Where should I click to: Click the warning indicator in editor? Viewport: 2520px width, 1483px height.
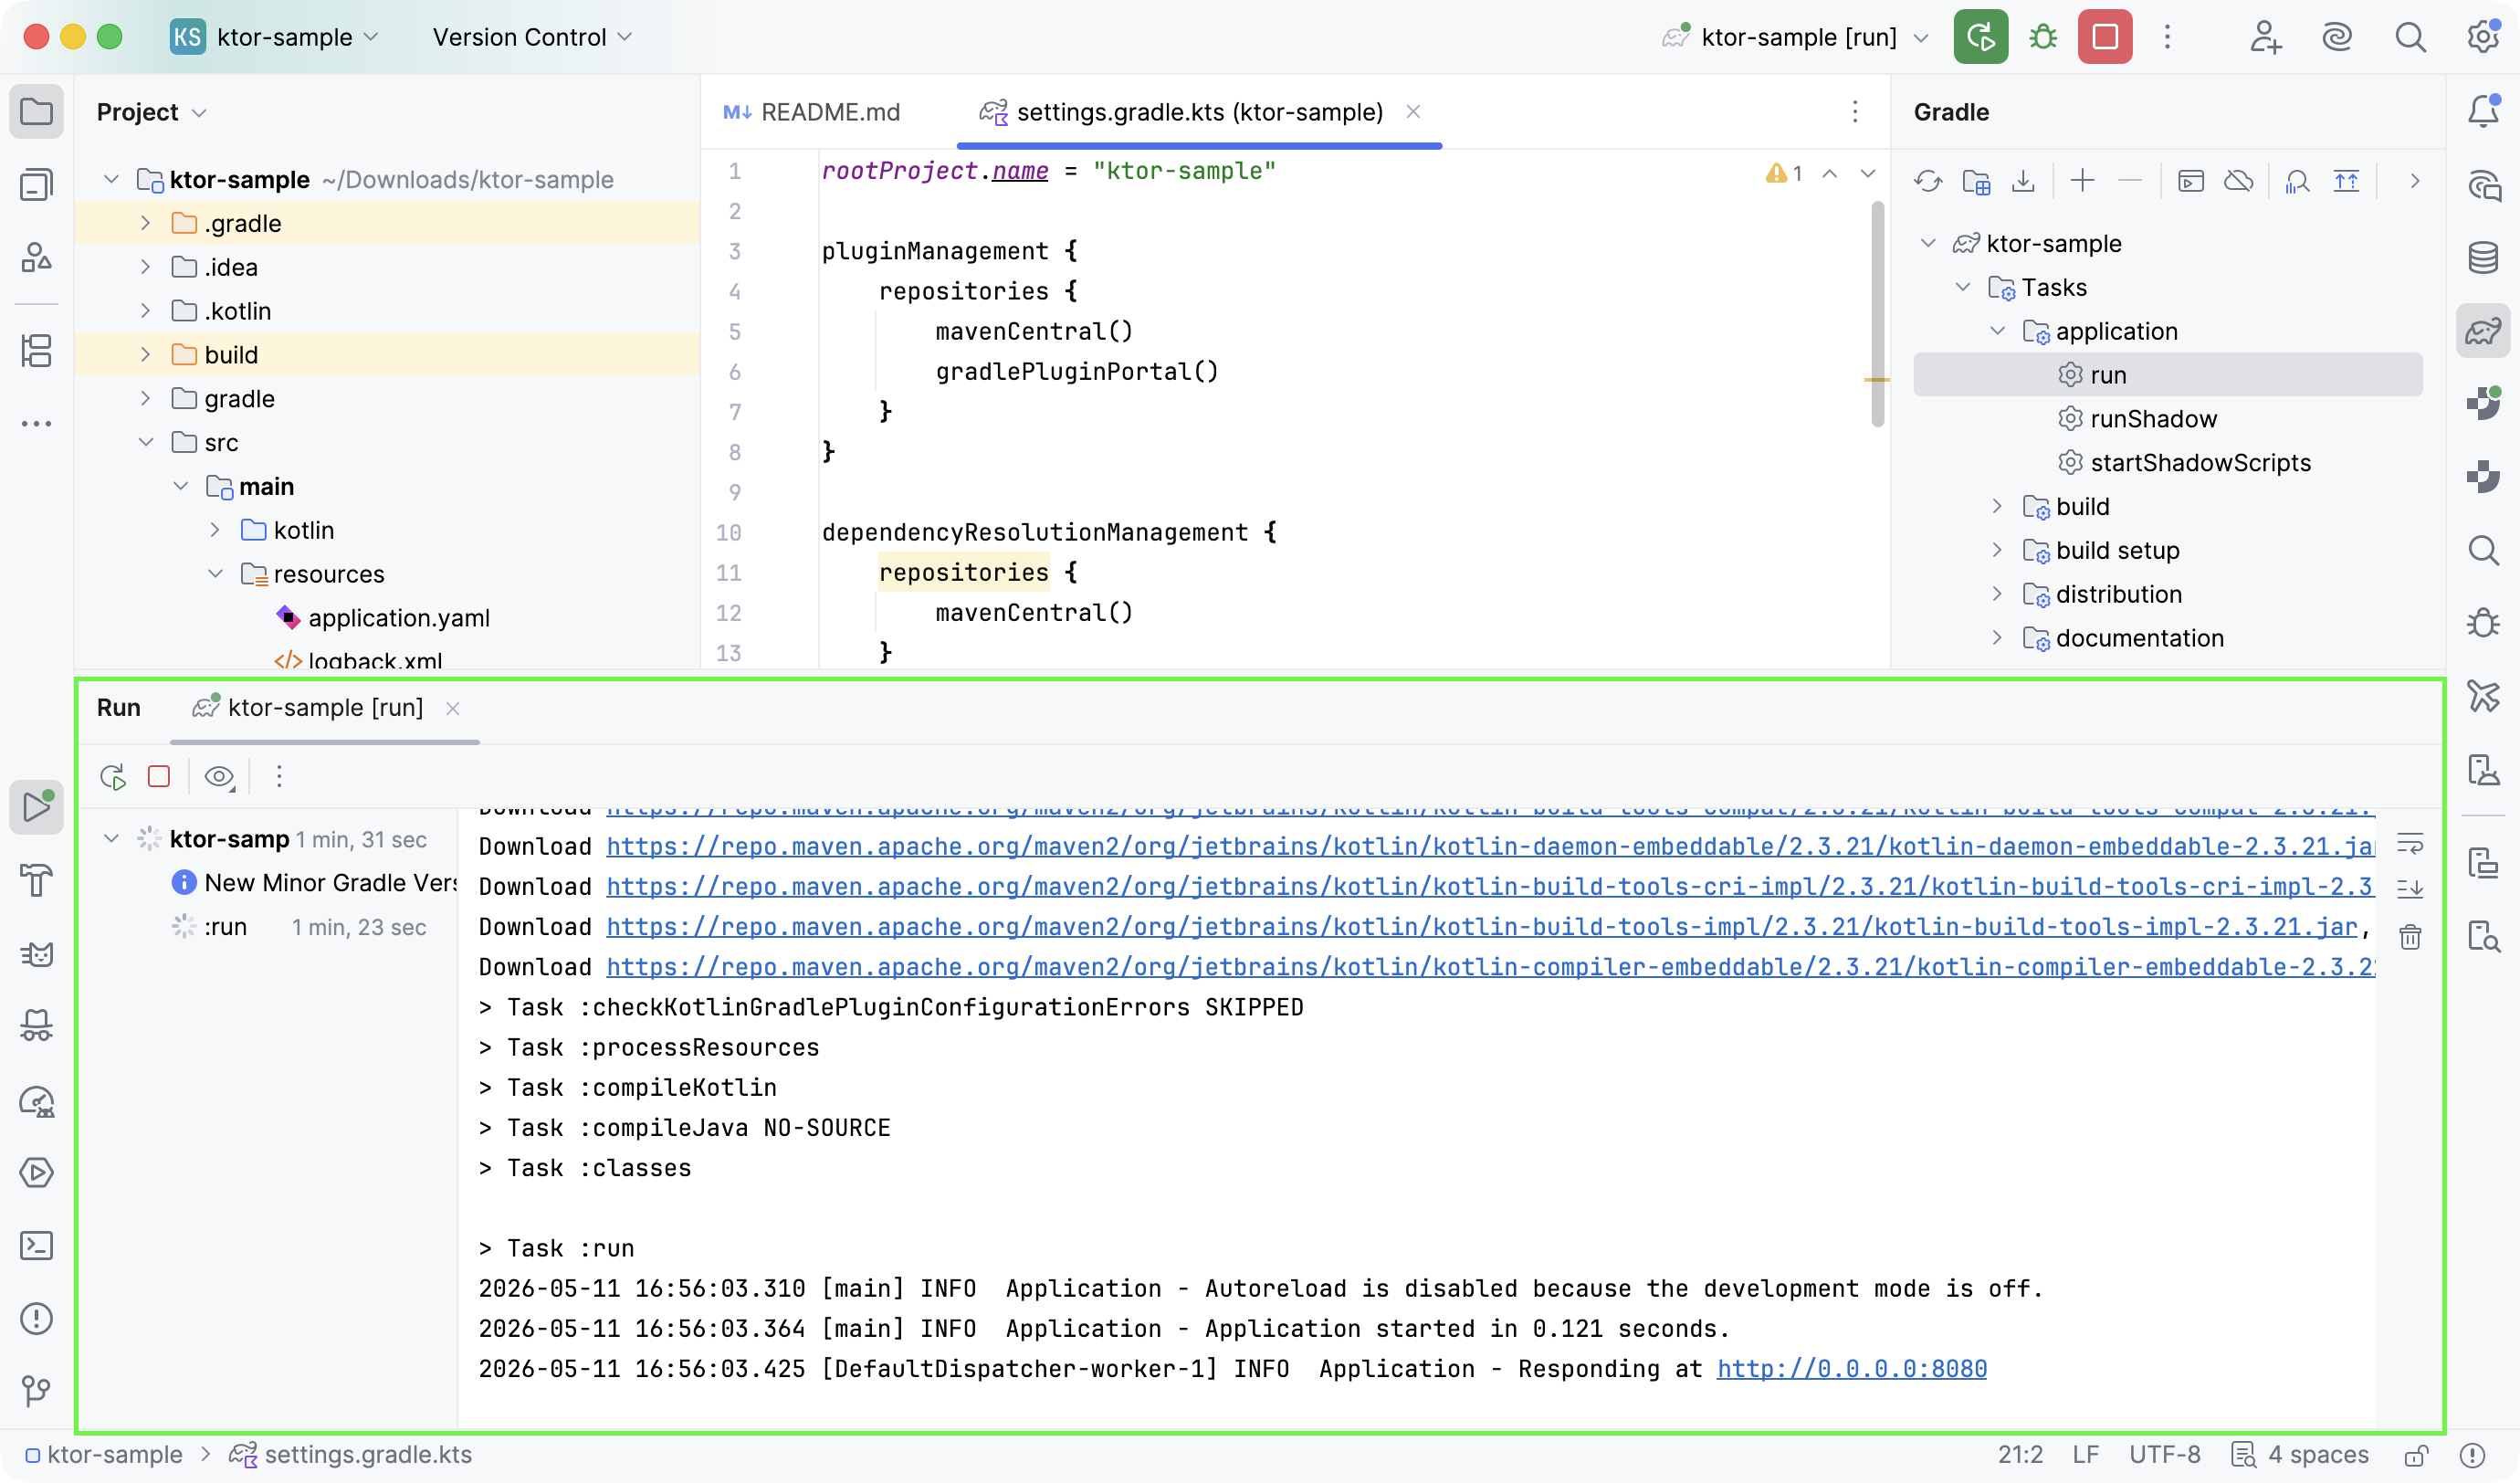coord(1784,173)
